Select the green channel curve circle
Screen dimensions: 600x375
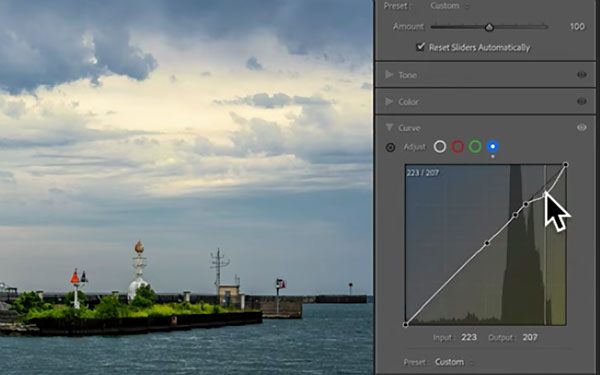click(x=475, y=147)
